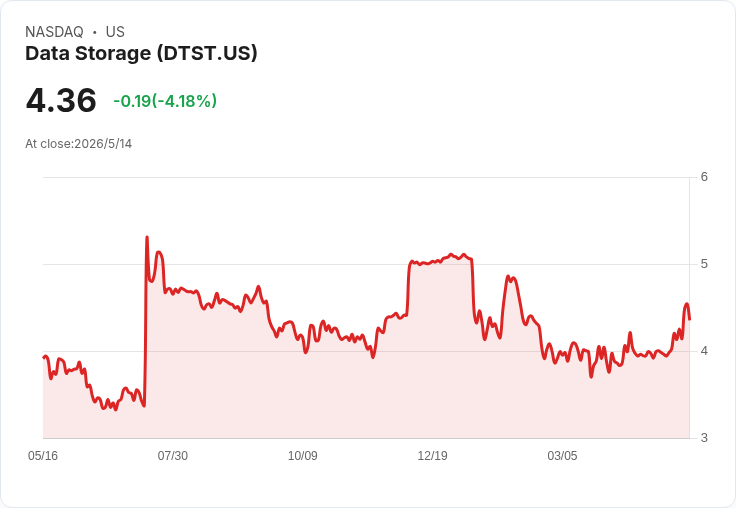Click the At close 2026/5/14 text
This screenshot has height=508, width=736.
[78, 144]
